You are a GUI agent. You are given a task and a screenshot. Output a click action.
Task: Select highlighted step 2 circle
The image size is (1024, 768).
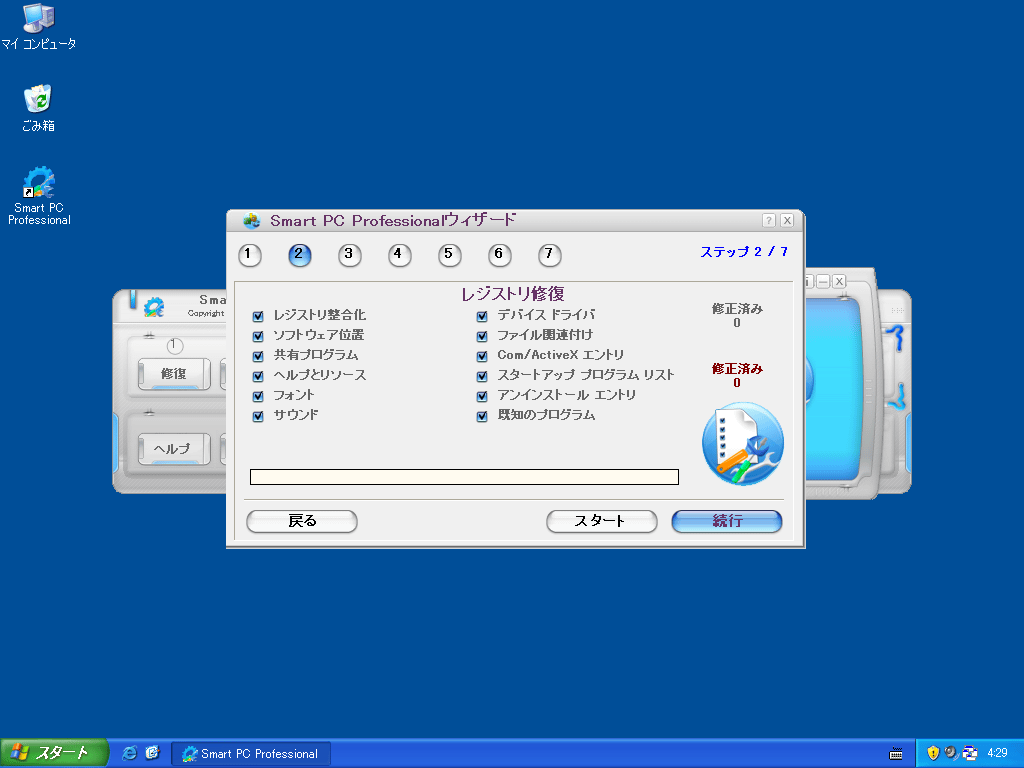click(300, 255)
